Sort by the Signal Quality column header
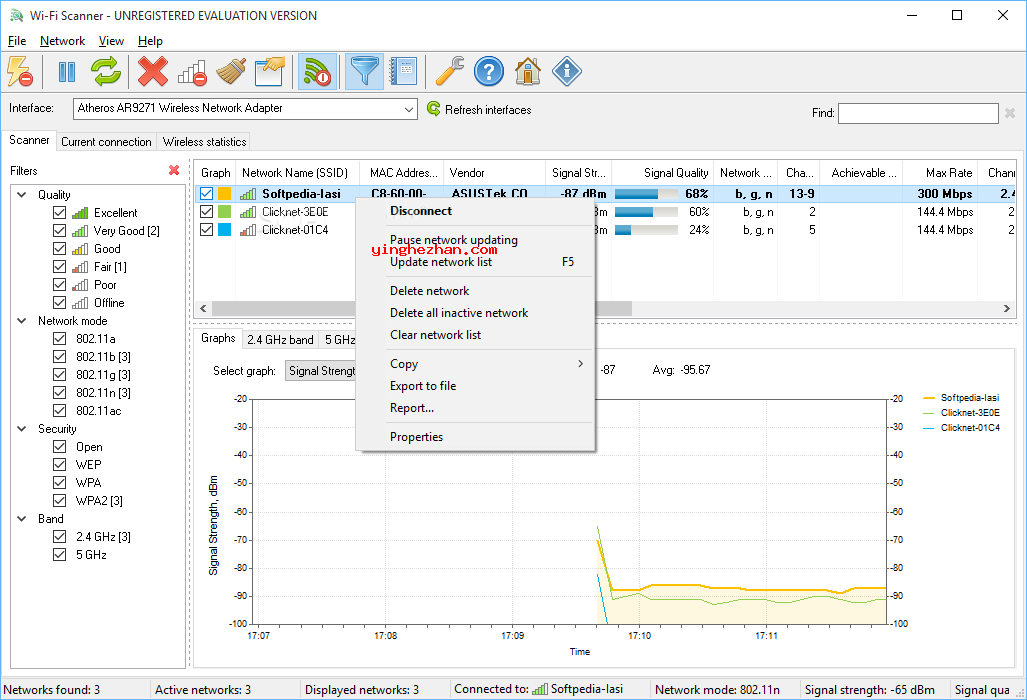Screen dimensions: 1027x700 tap(662, 173)
